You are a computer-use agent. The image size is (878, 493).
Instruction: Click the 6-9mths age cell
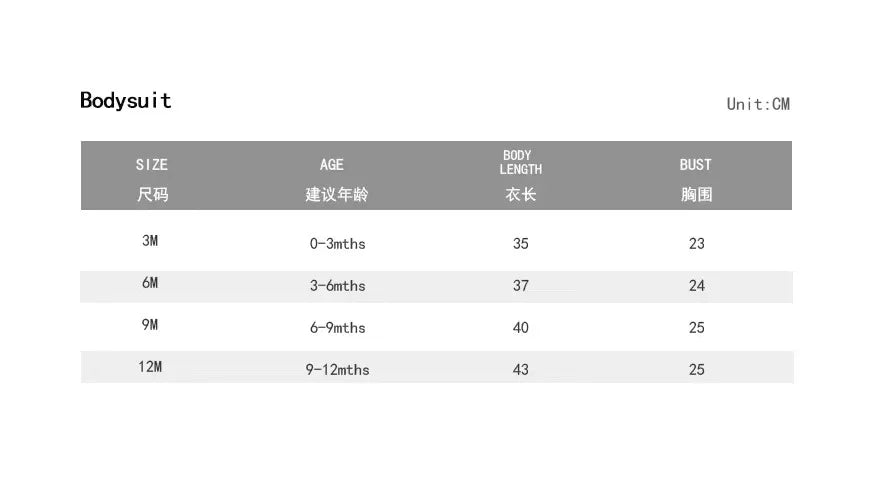click(338, 328)
